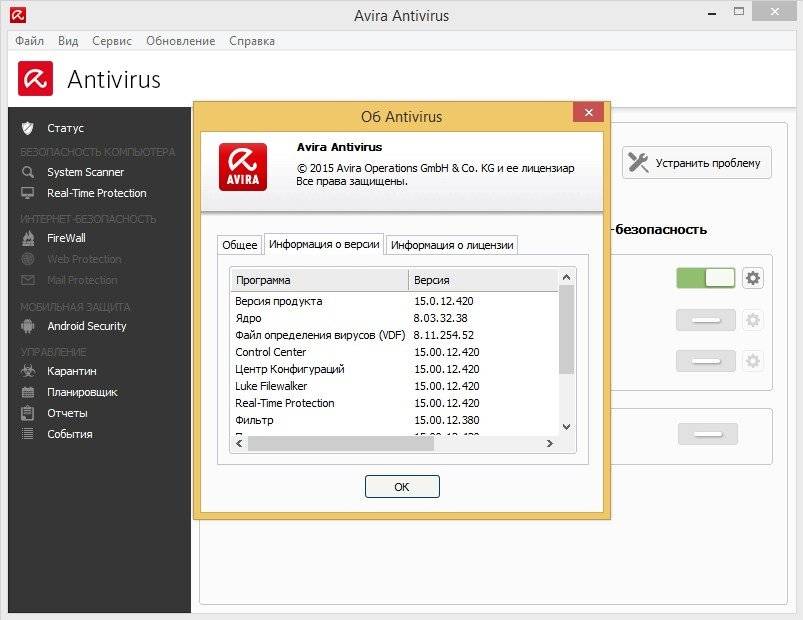Select the Фильтр row

pyautogui.click(x=394, y=420)
